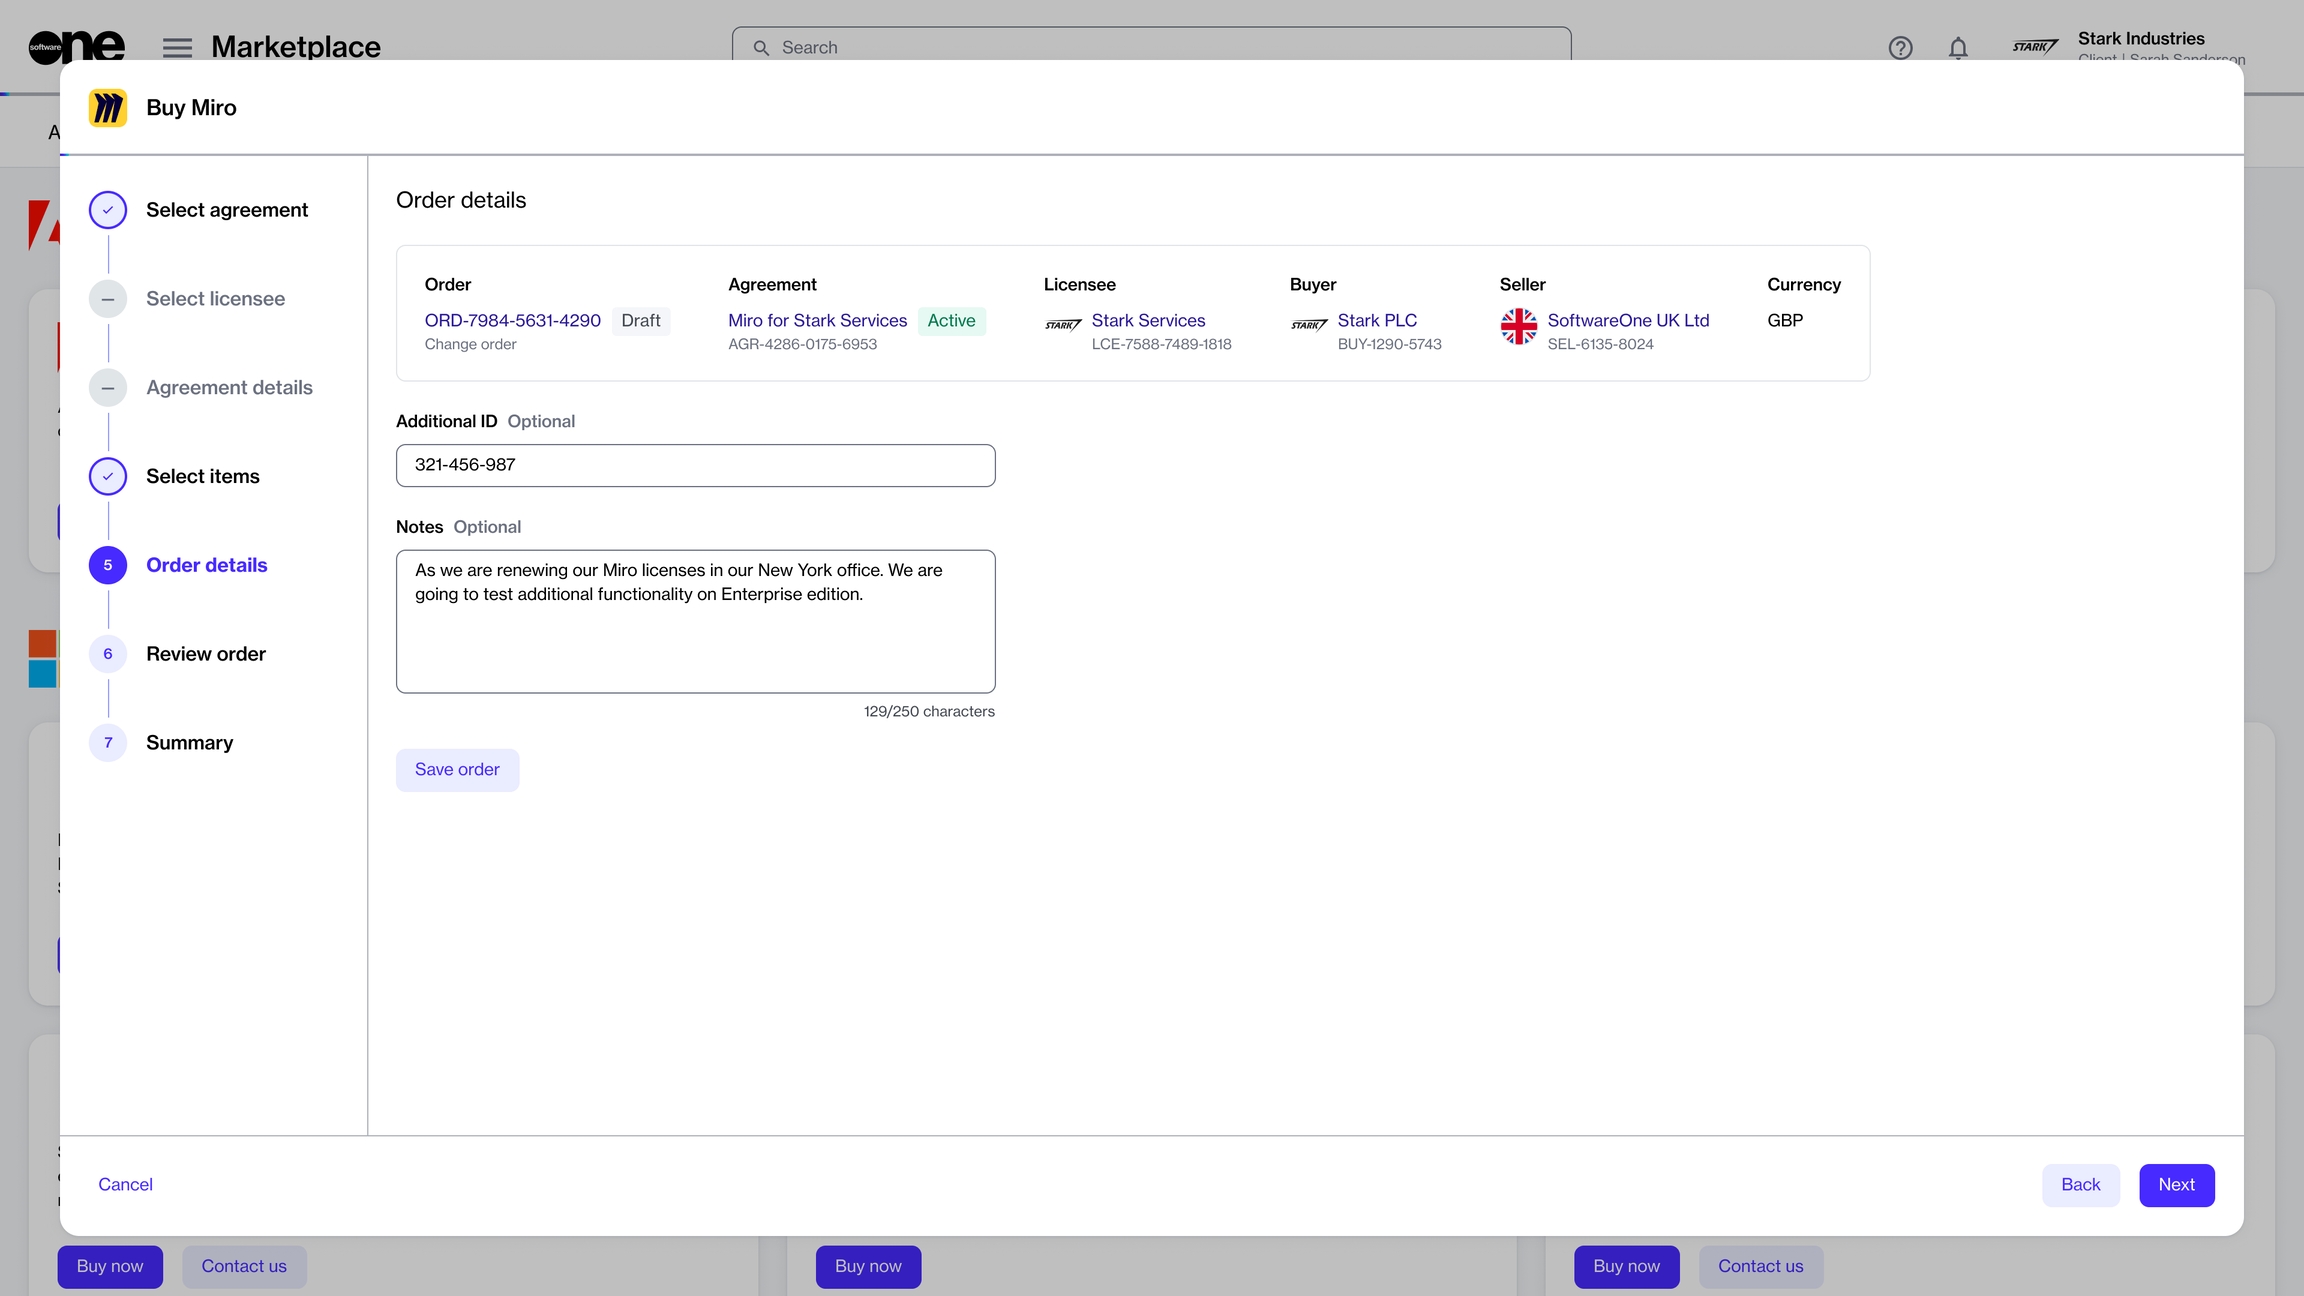Click the Save order button

point(457,770)
